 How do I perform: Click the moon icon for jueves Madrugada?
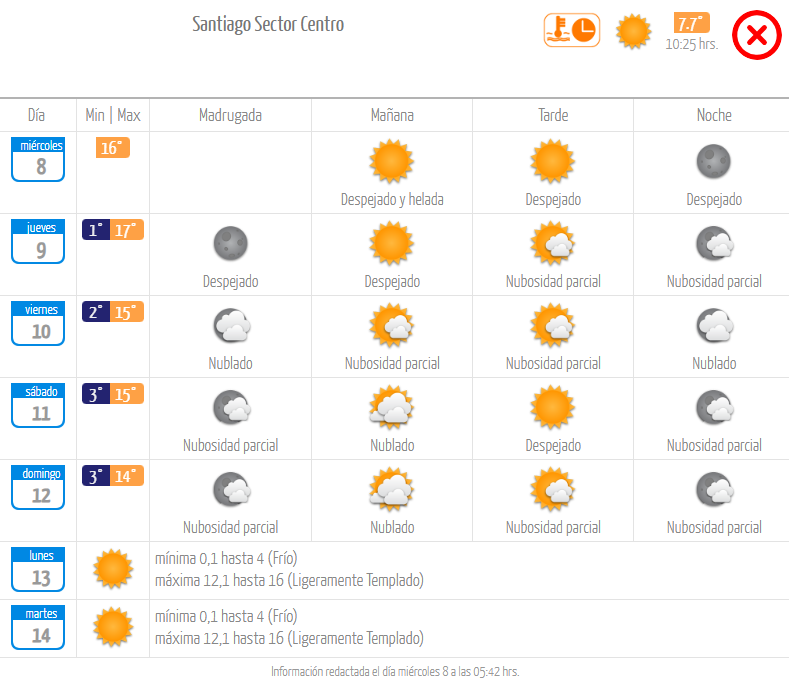point(230,244)
